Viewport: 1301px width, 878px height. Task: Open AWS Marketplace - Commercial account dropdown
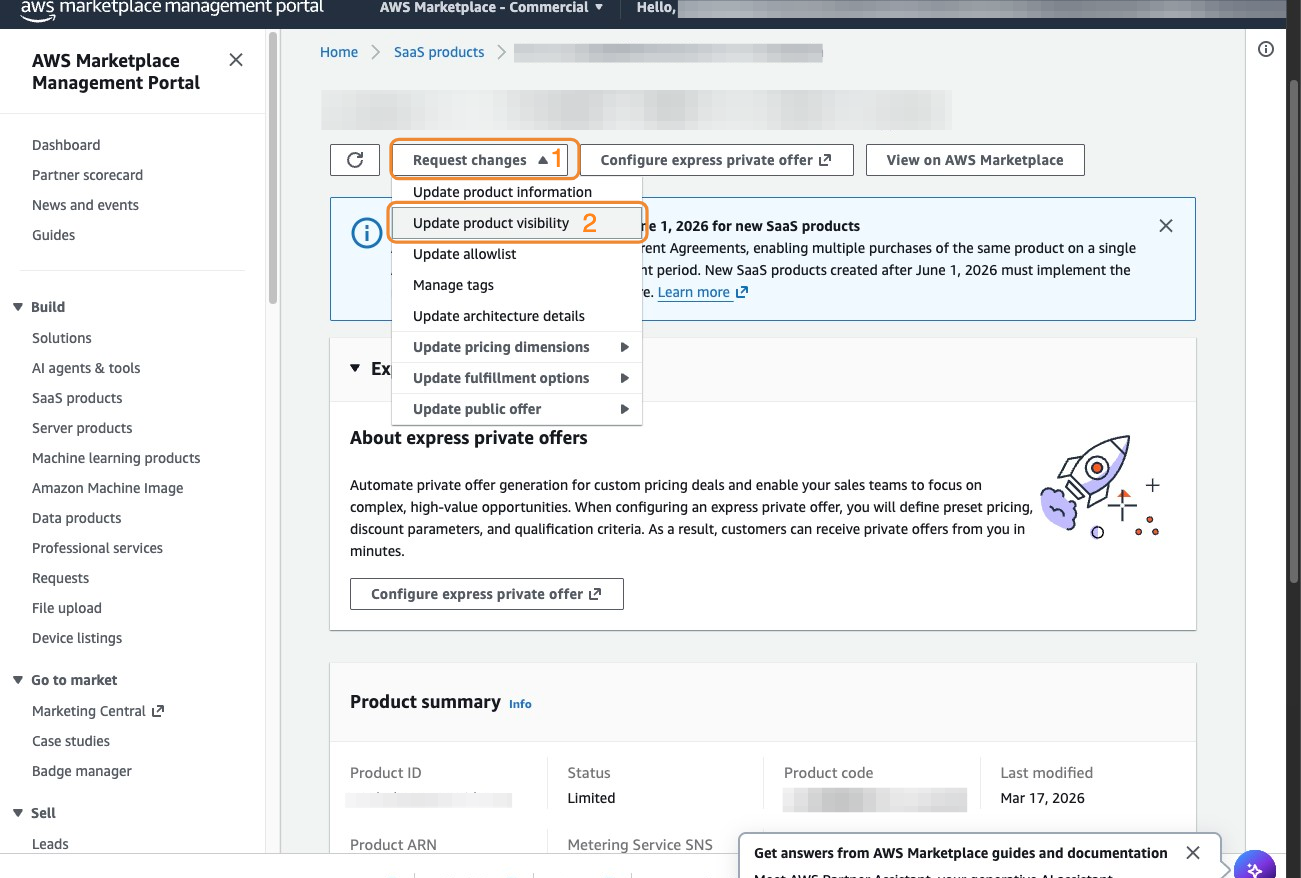491,8
